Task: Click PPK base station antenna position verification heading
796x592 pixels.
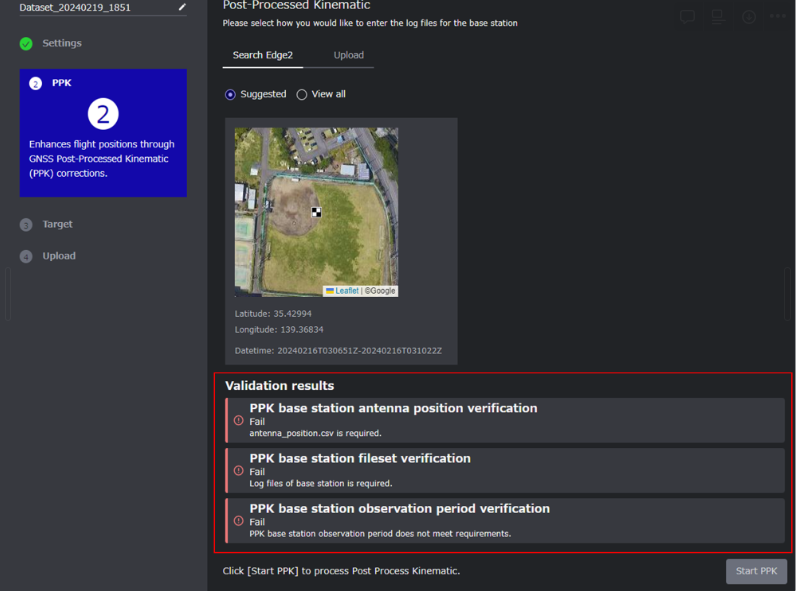Action: 393,408
